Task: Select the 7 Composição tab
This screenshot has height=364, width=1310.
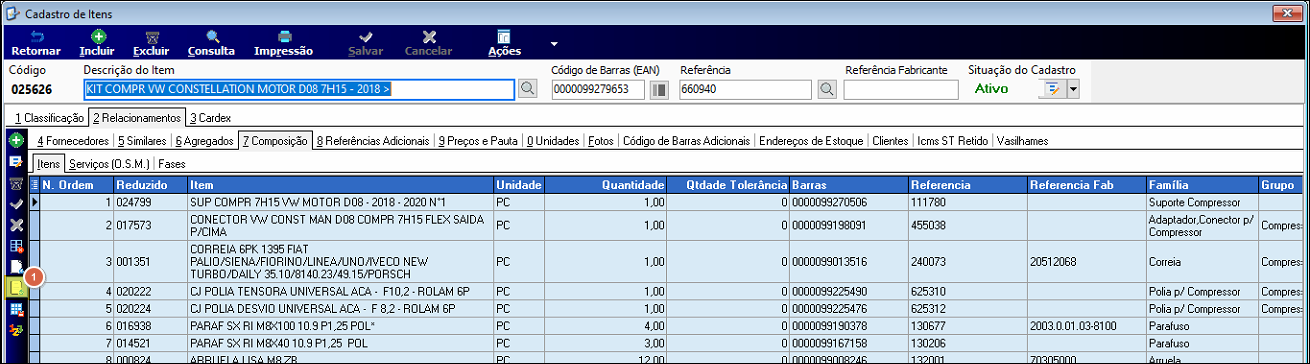Action: coord(275,141)
